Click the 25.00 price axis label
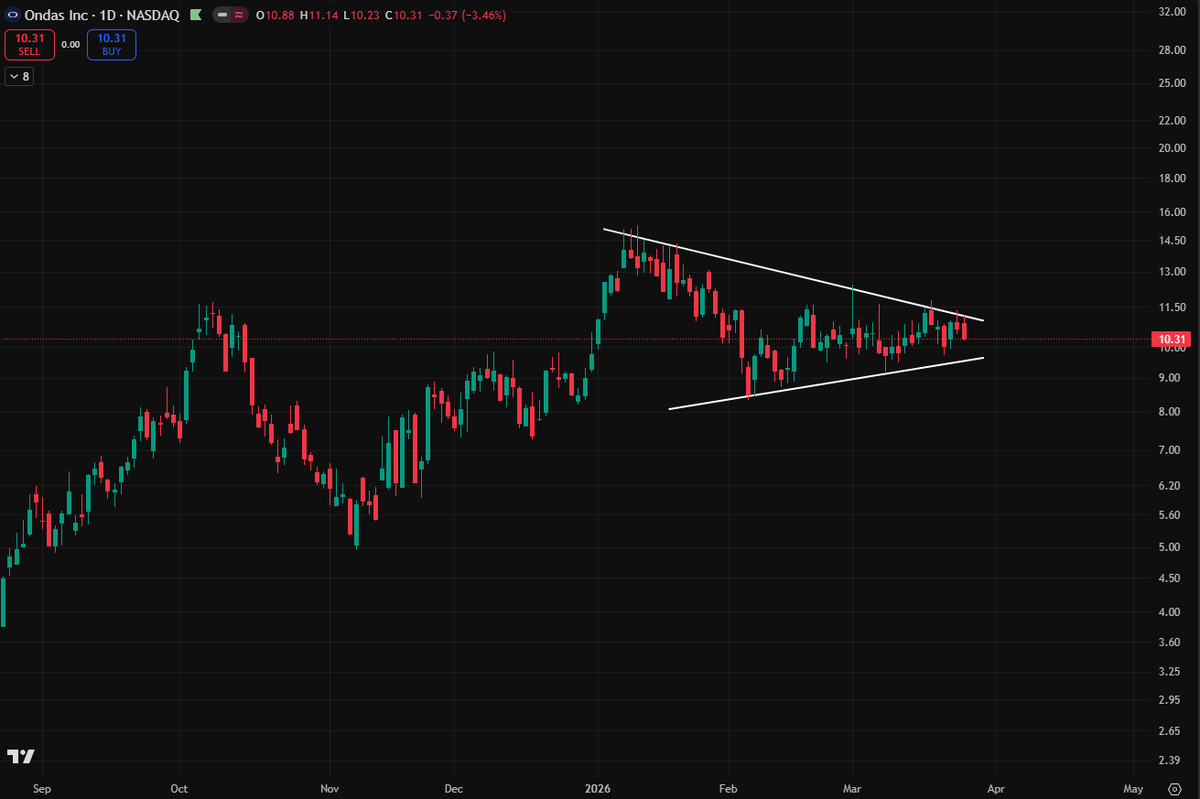 coord(1172,82)
